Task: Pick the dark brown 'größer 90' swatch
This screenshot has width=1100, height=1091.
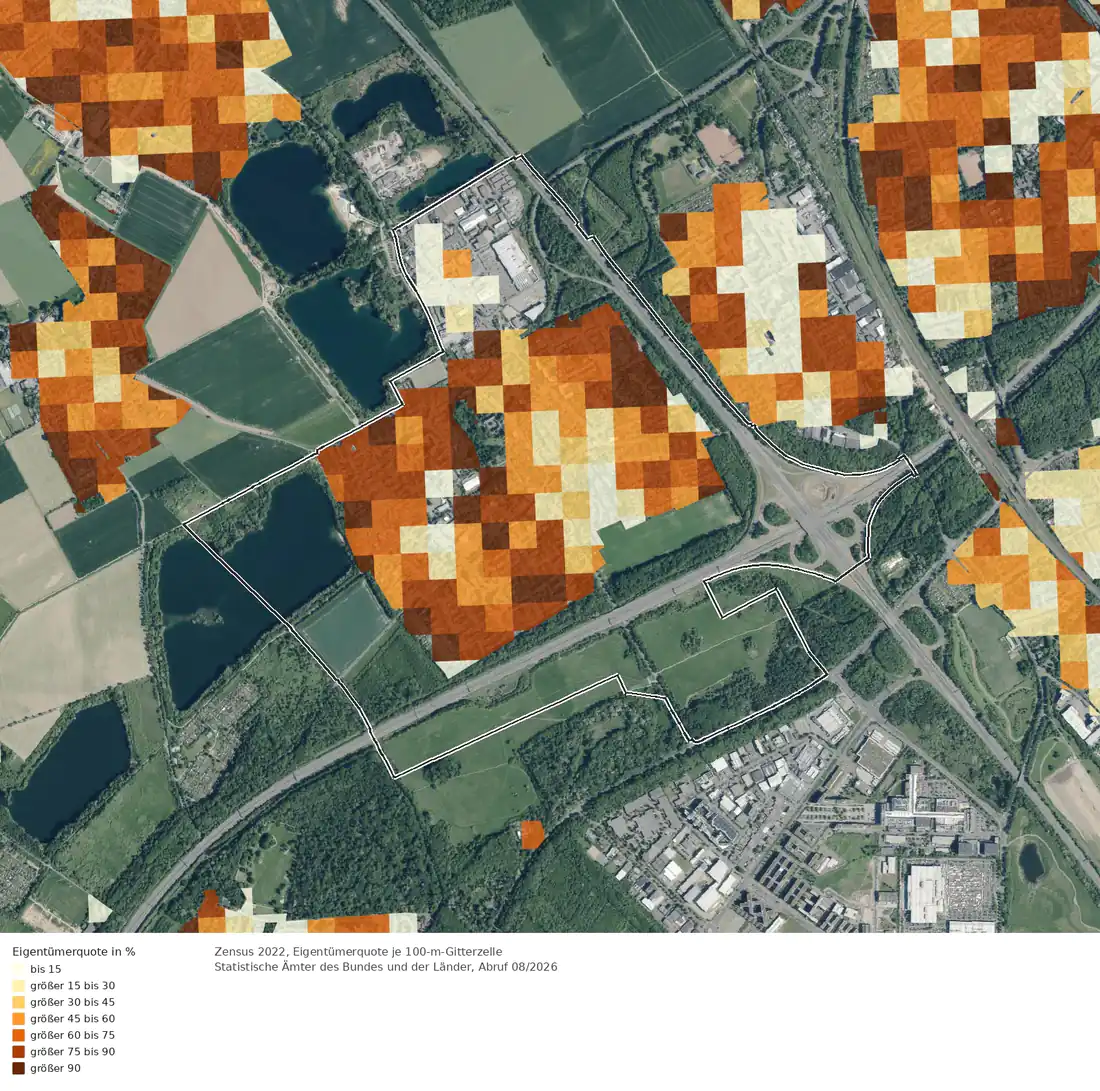Action: click(x=18, y=1068)
